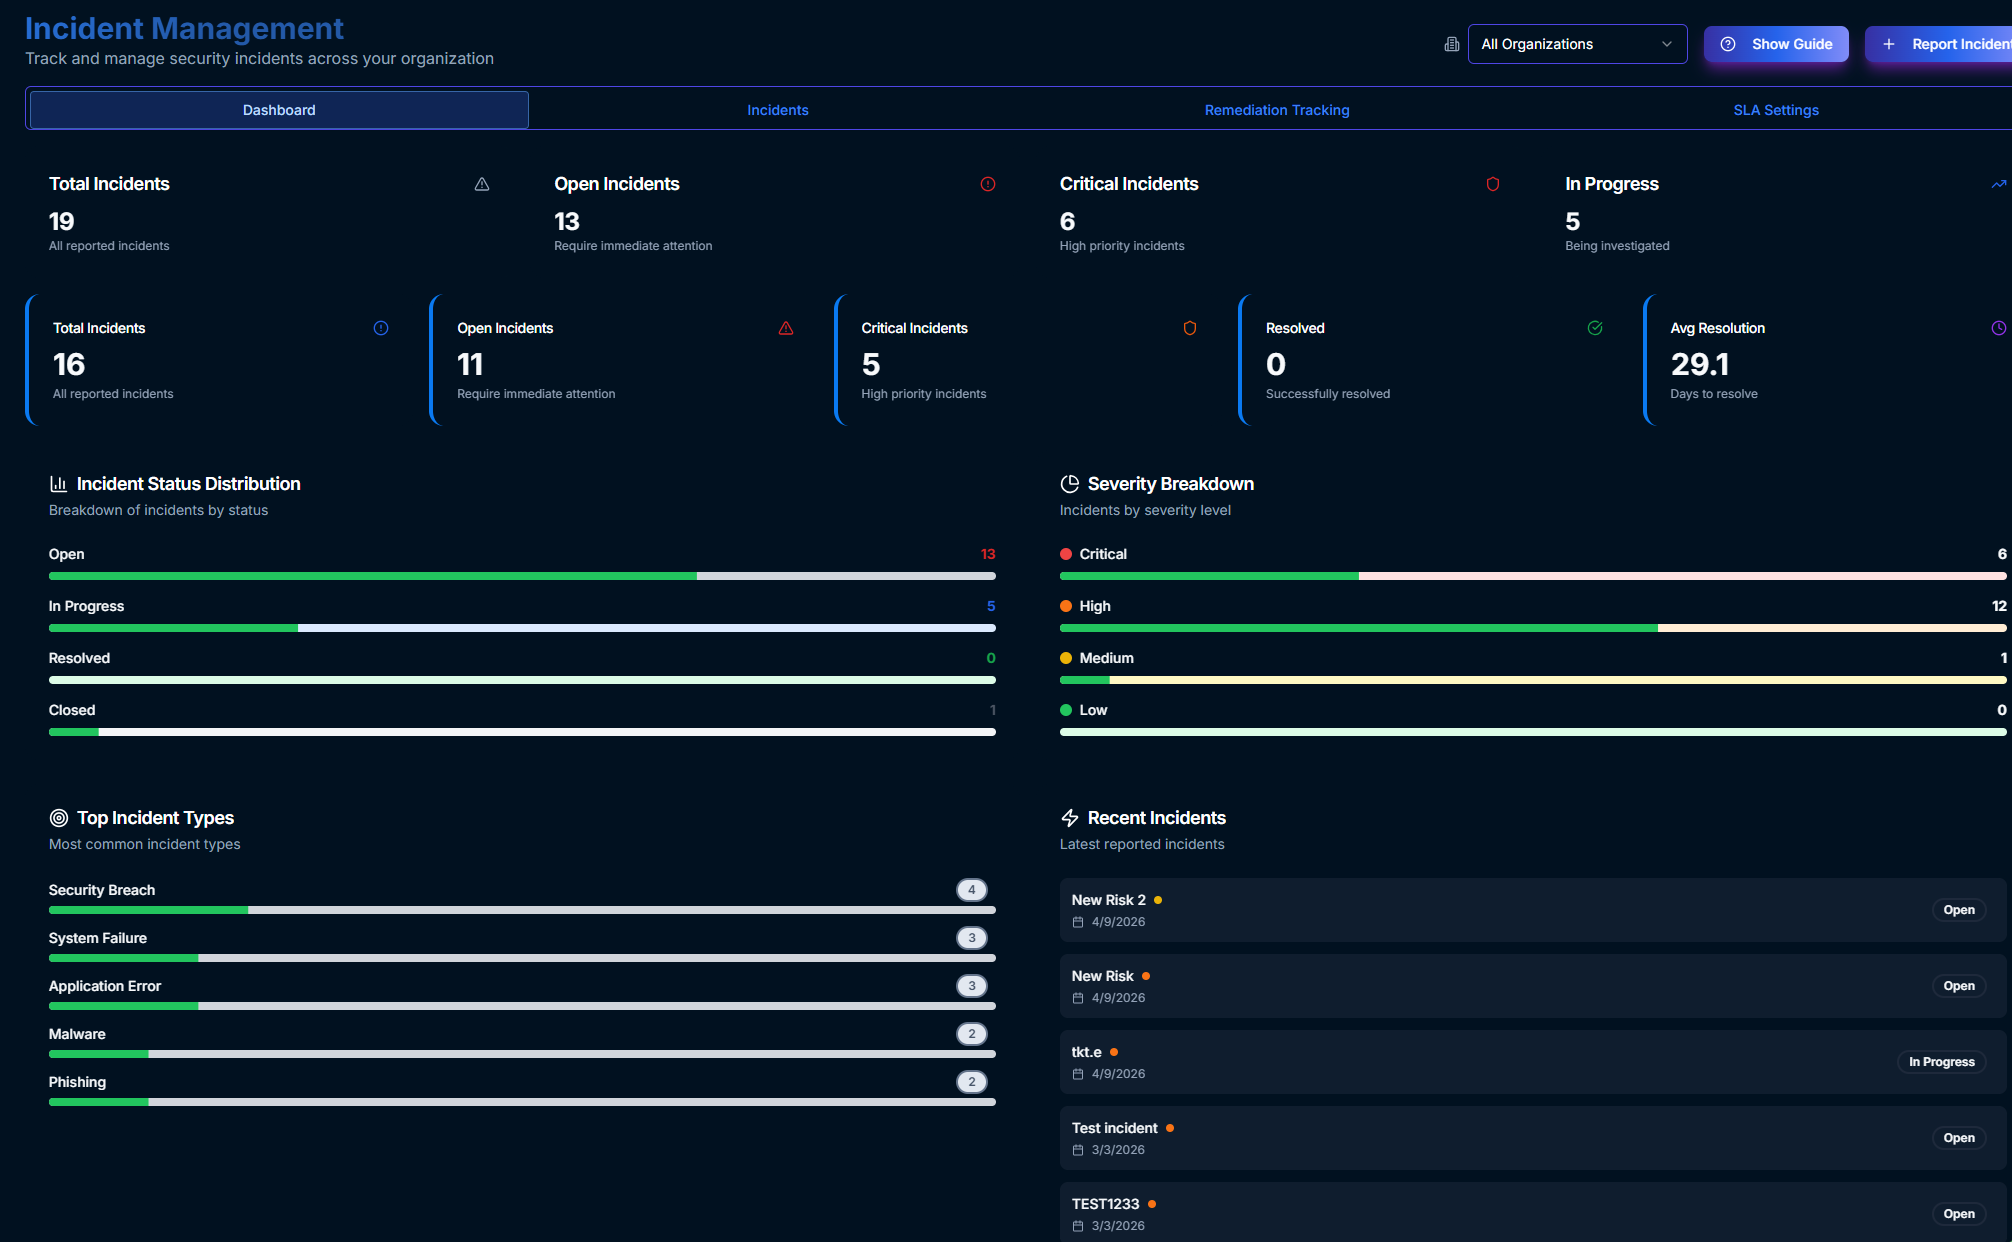Click the Security Breach count badge 4
This screenshot has width=2012, height=1242.
coord(972,890)
